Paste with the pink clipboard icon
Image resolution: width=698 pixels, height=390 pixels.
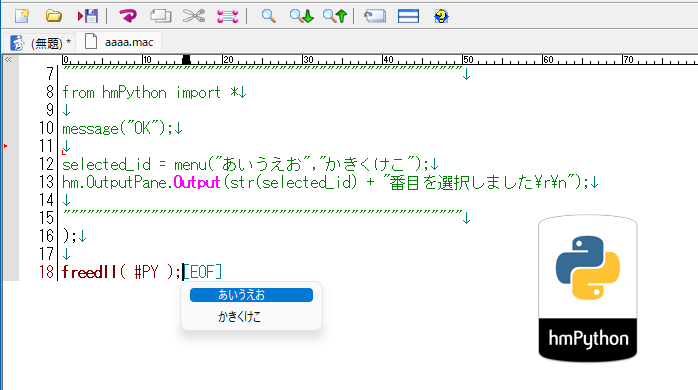coord(227,16)
